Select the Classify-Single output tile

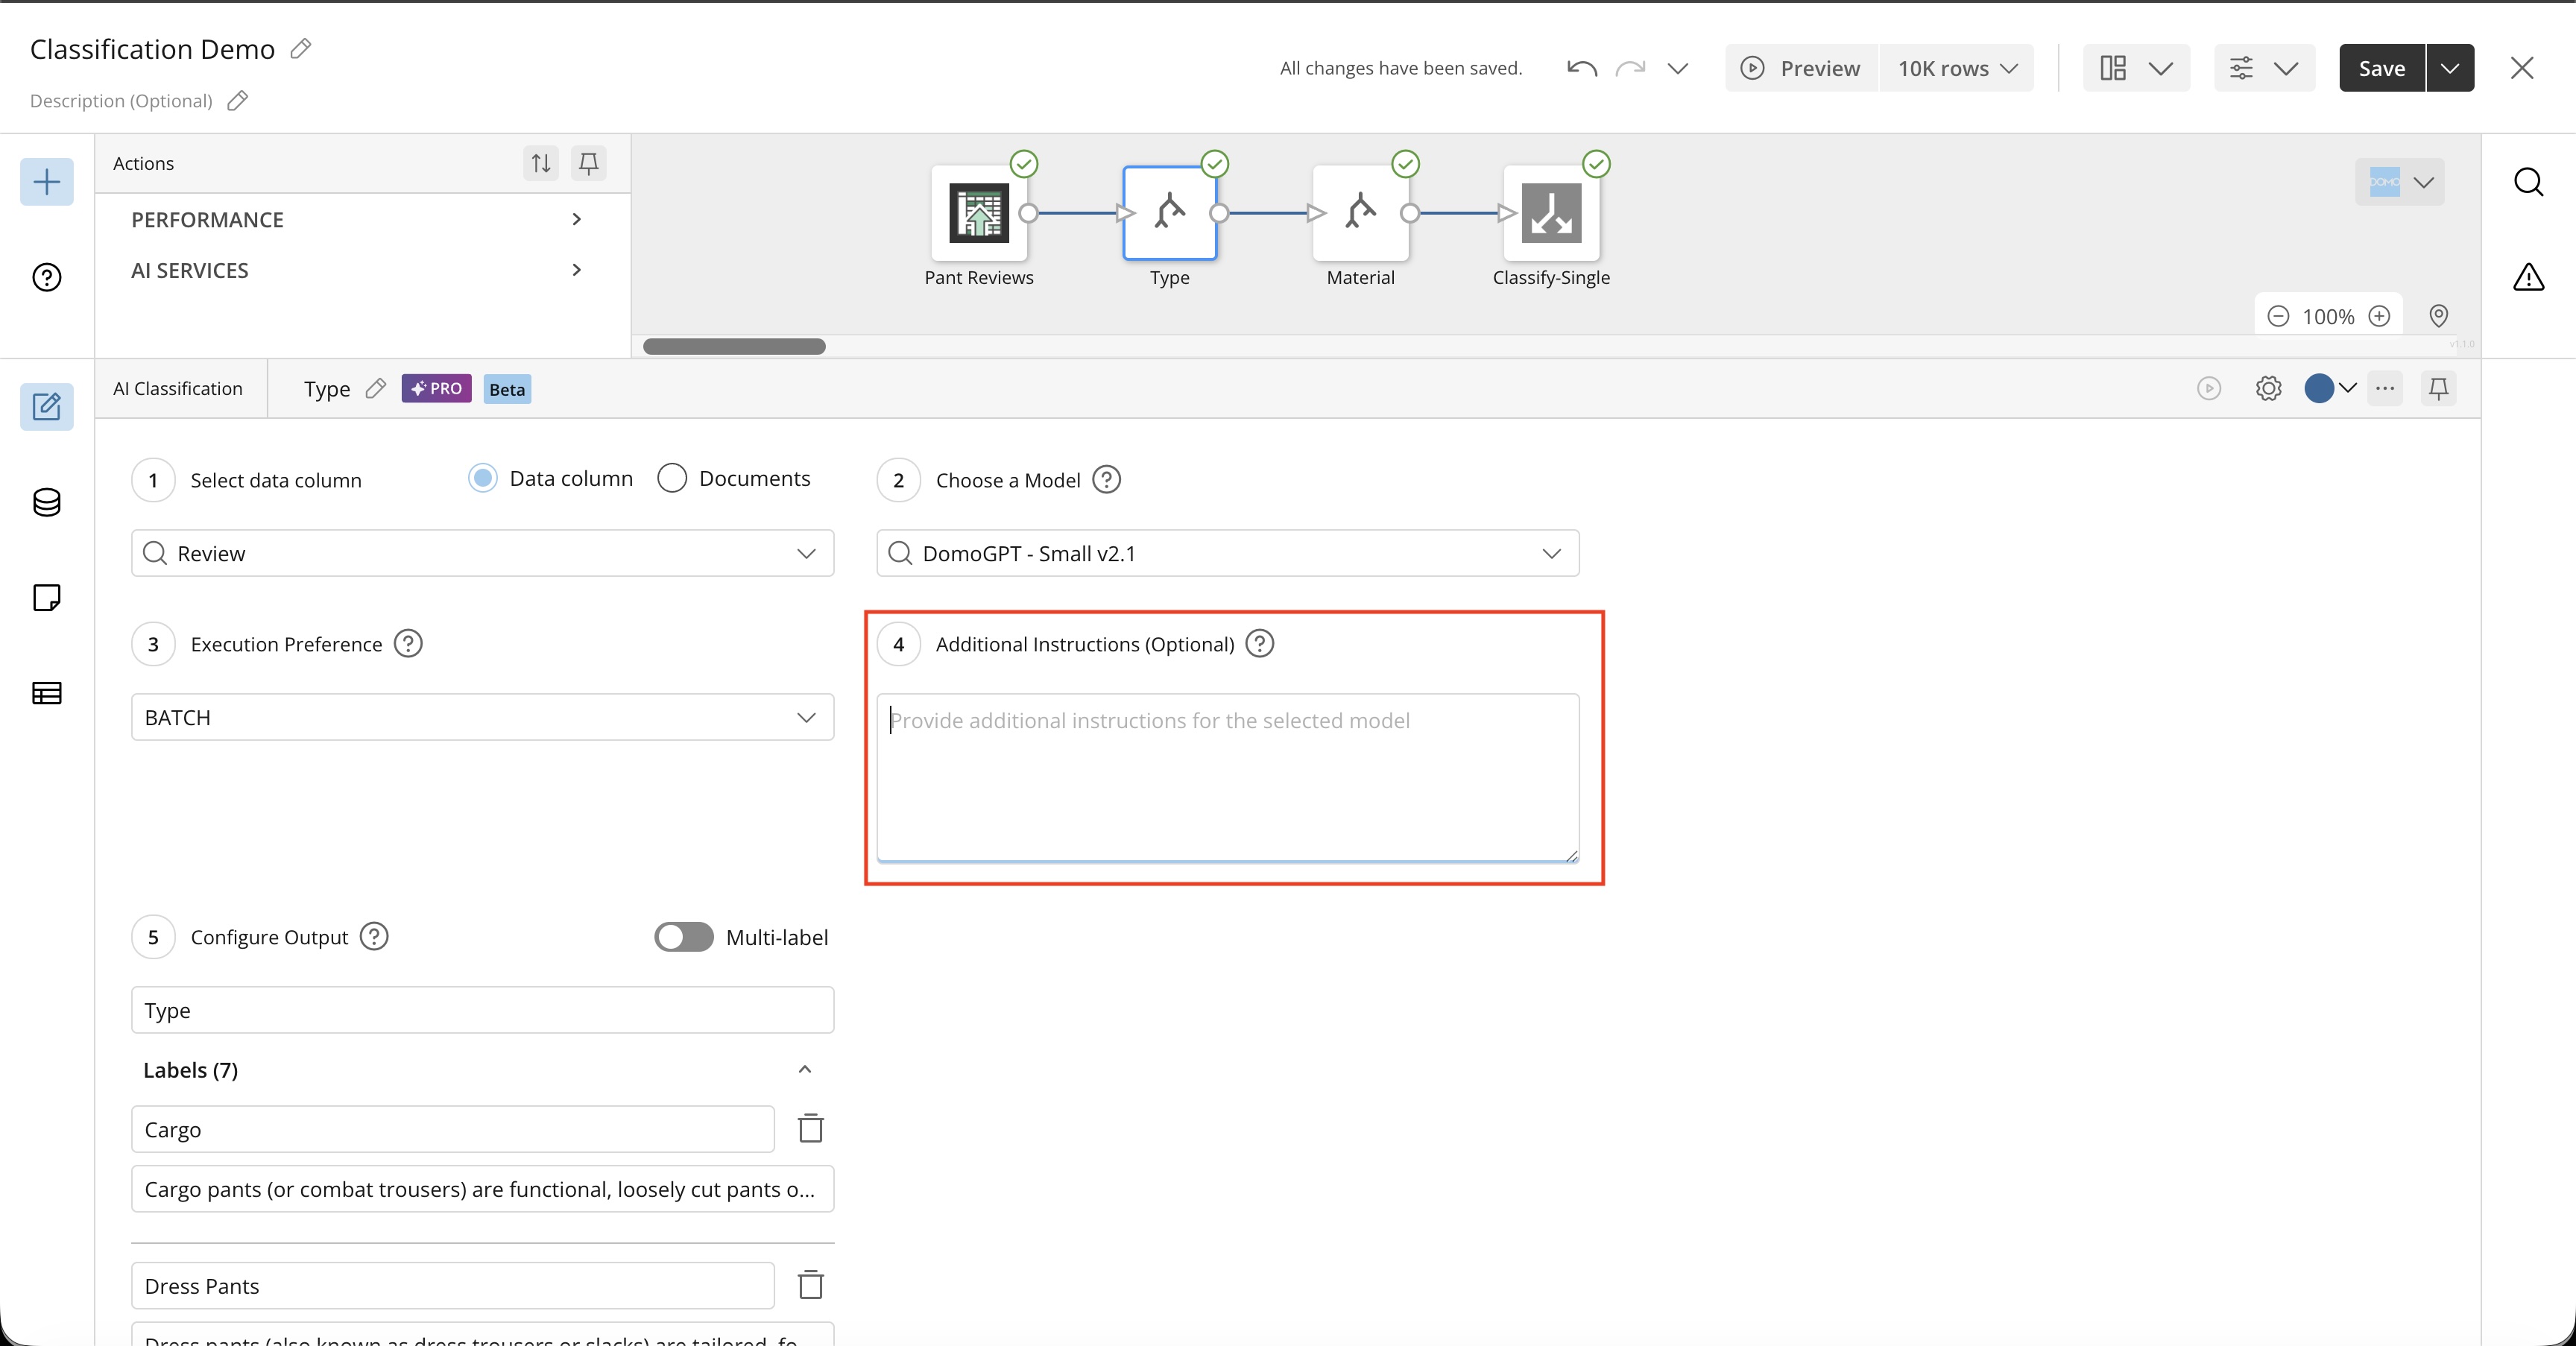coord(1551,213)
